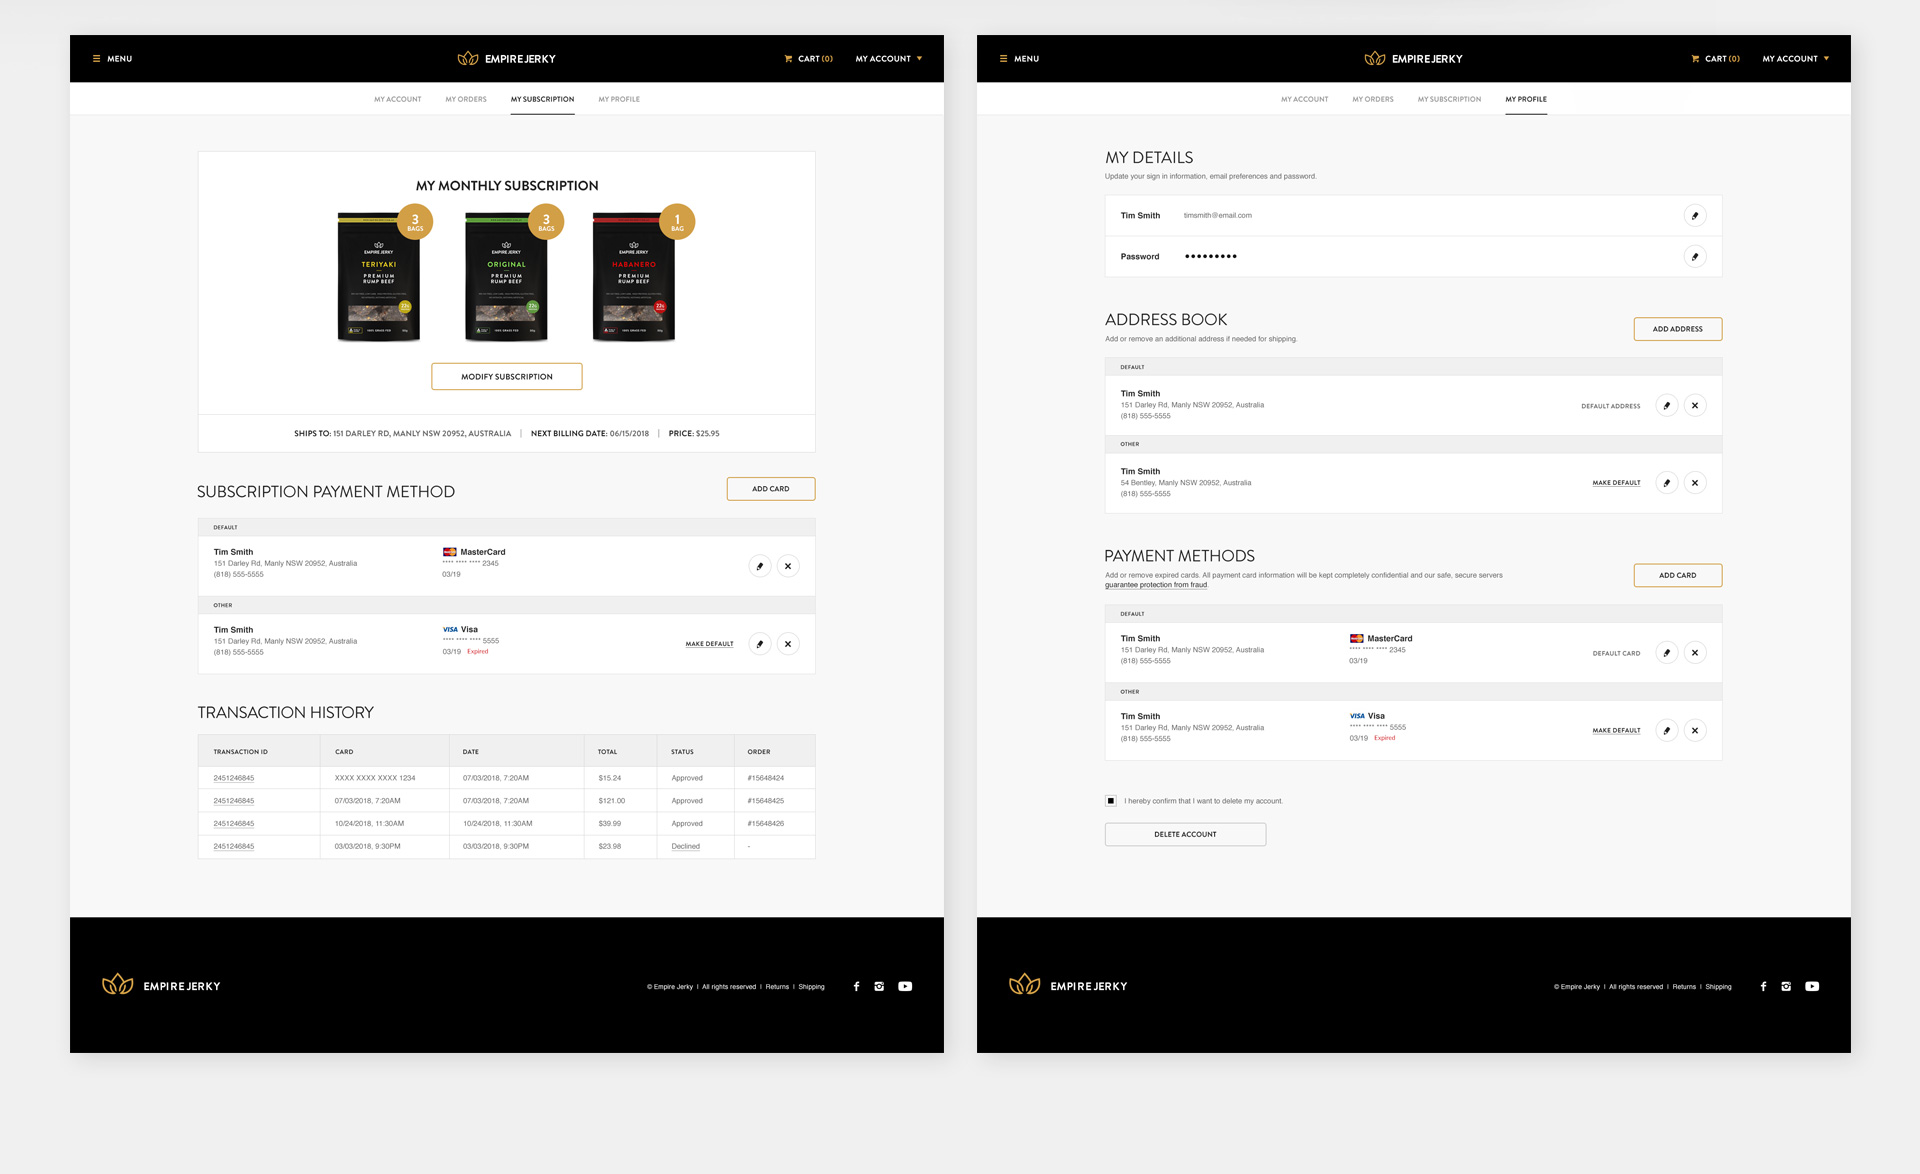This screenshot has width=1920, height=1174.
Task: Click Make Default link for Bentley address
Action: click(x=1616, y=483)
